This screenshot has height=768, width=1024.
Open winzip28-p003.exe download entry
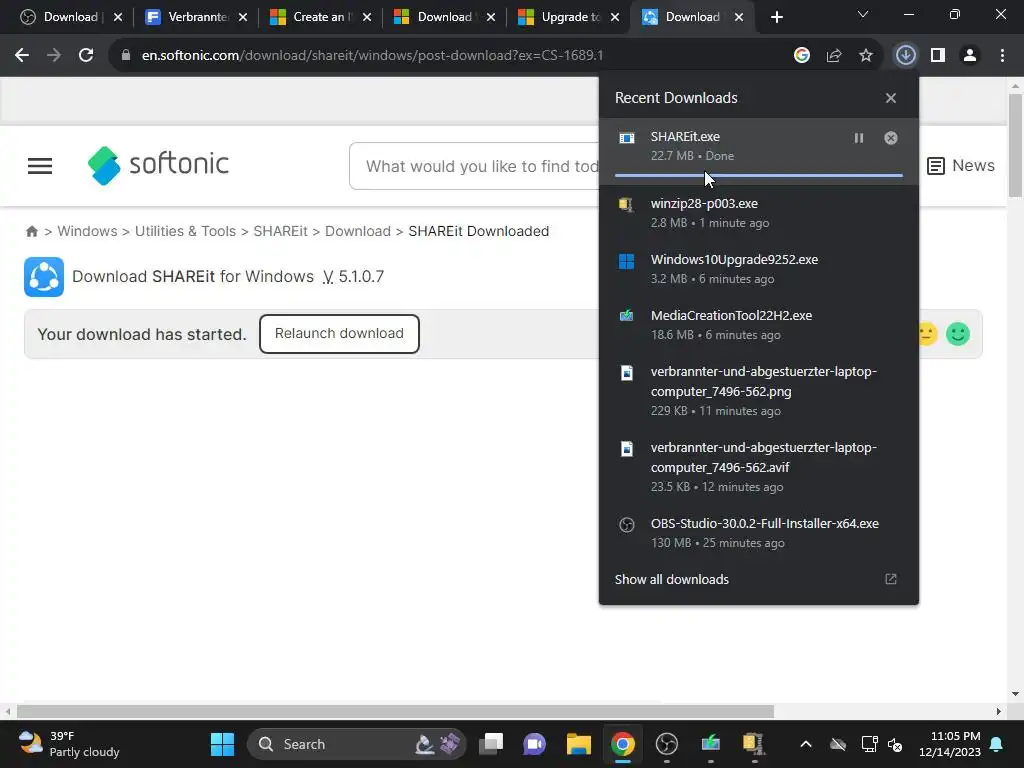[x=759, y=213]
